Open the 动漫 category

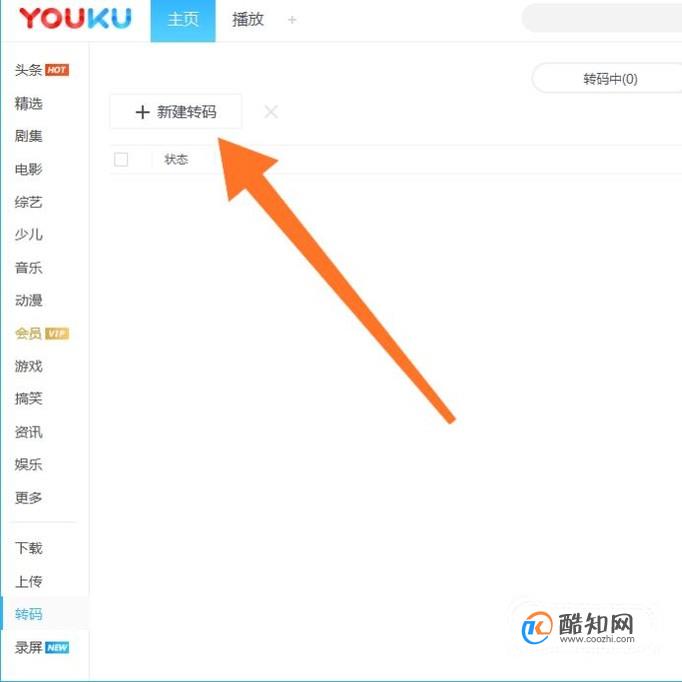click(29, 300)
